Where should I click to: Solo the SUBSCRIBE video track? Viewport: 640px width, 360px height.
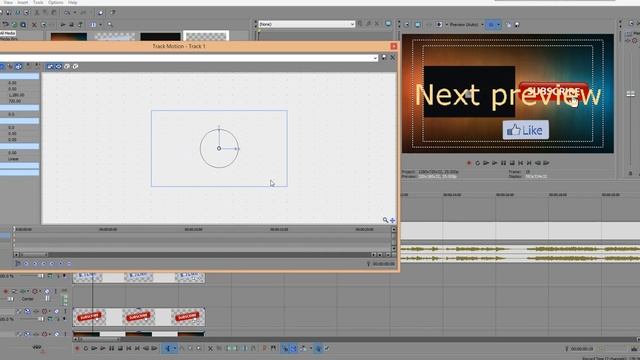(65, 311)
